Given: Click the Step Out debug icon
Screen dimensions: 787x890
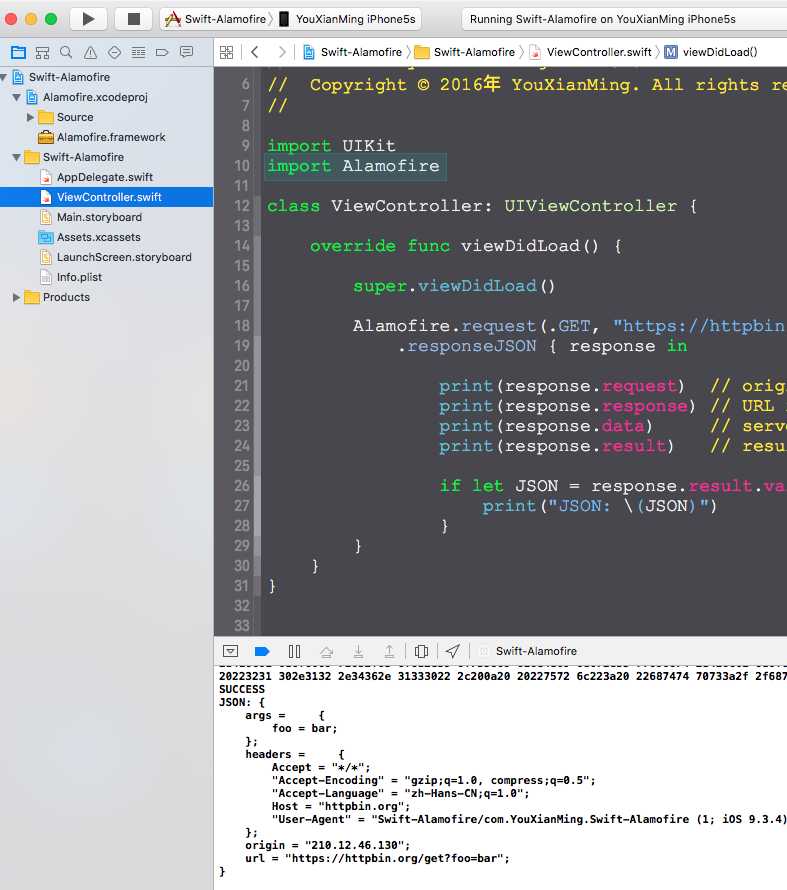Looking at the screenshot, I should click(x=389, y=651).
